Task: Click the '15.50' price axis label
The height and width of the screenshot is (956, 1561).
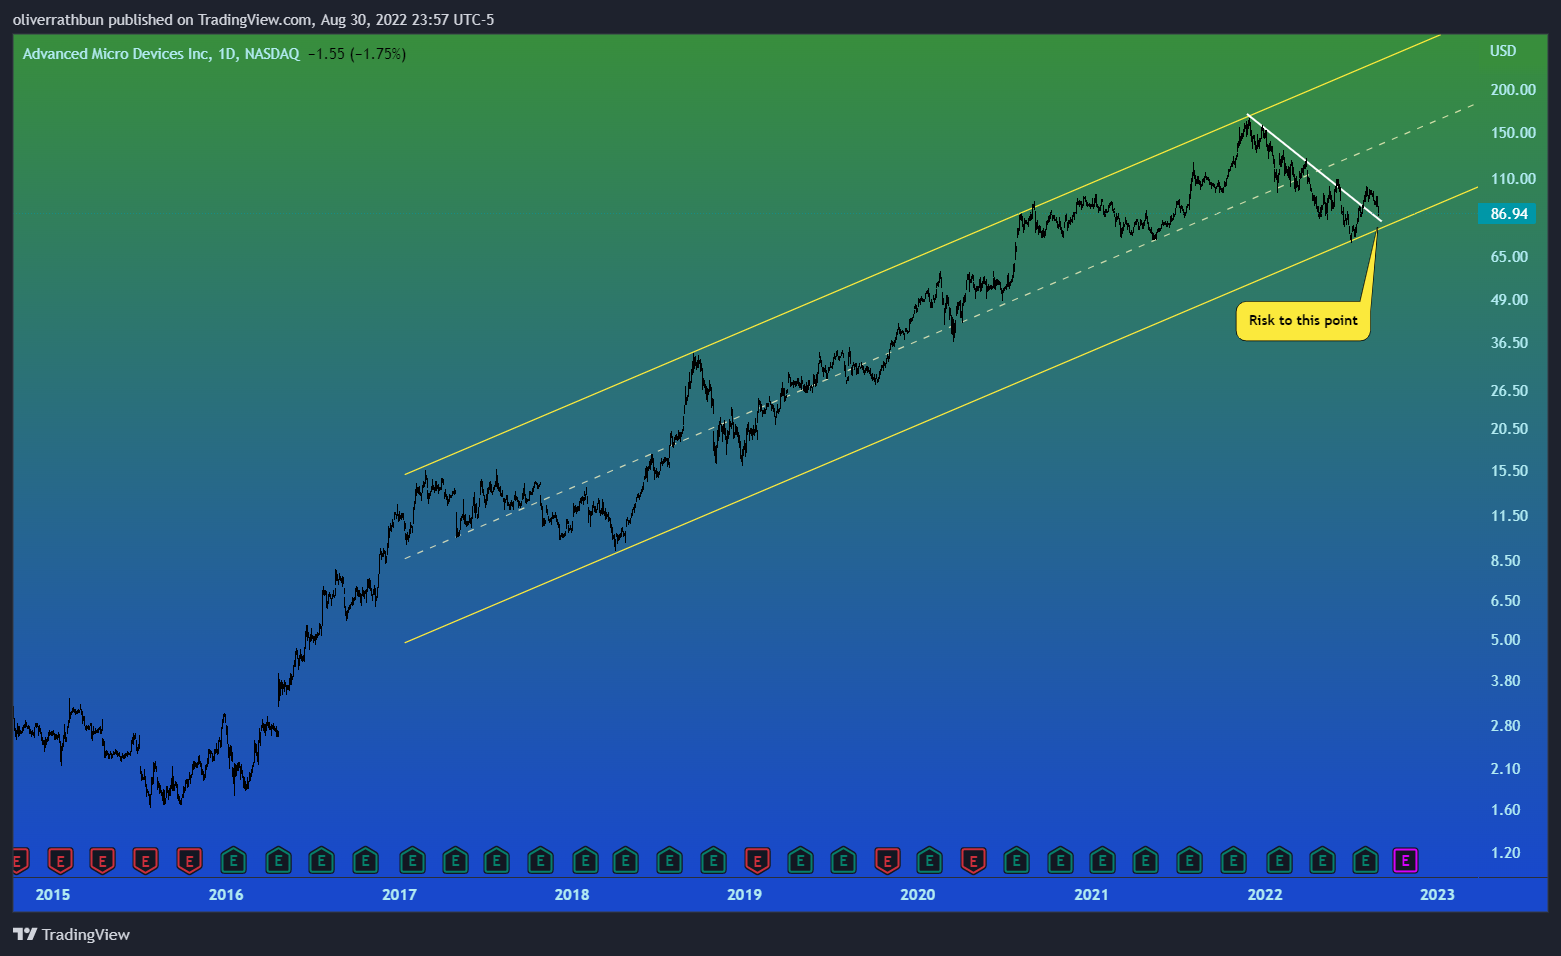Action: [x=1509, y=471]
